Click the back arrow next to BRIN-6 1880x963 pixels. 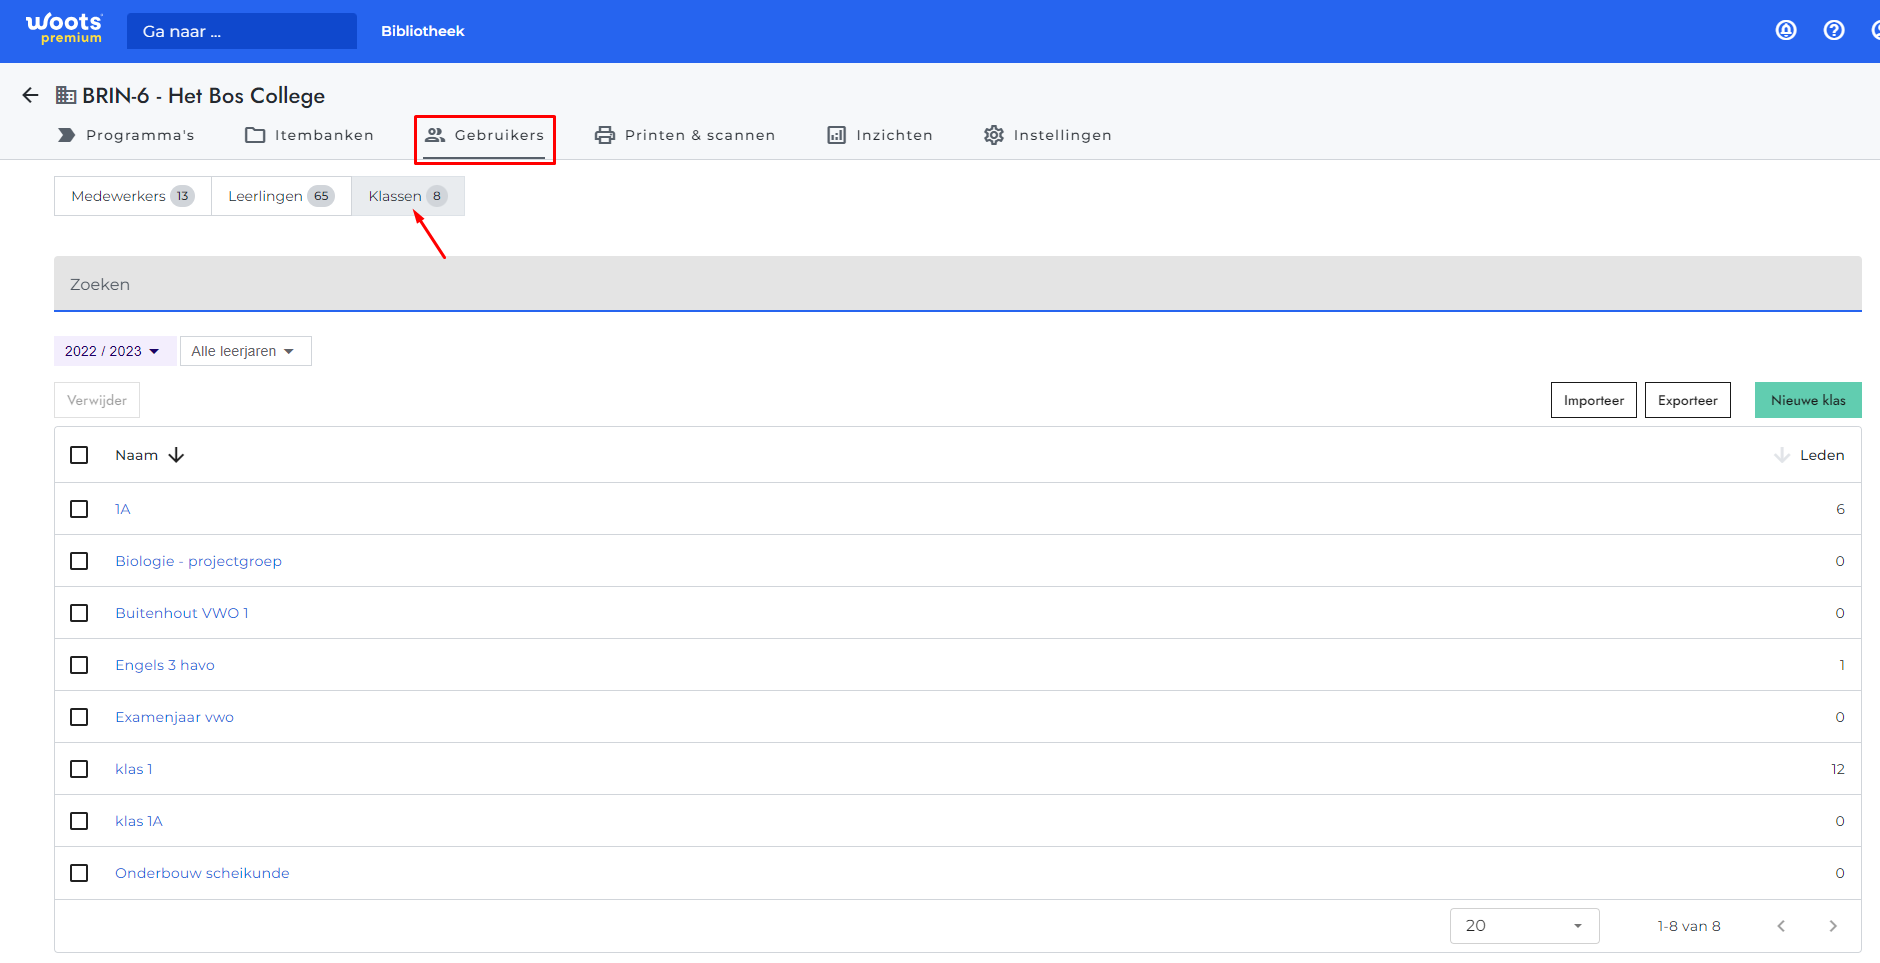click(x=30, y=95)
